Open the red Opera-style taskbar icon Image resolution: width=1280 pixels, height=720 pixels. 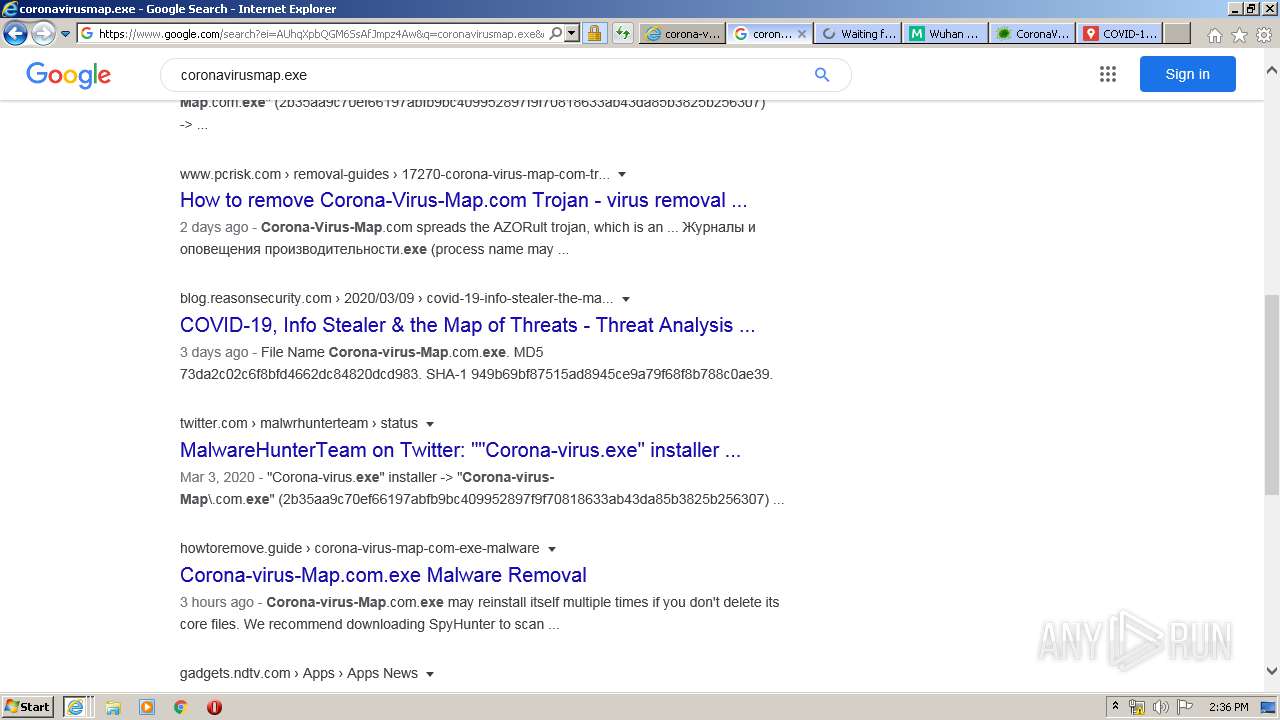click(x=214, y=707)
